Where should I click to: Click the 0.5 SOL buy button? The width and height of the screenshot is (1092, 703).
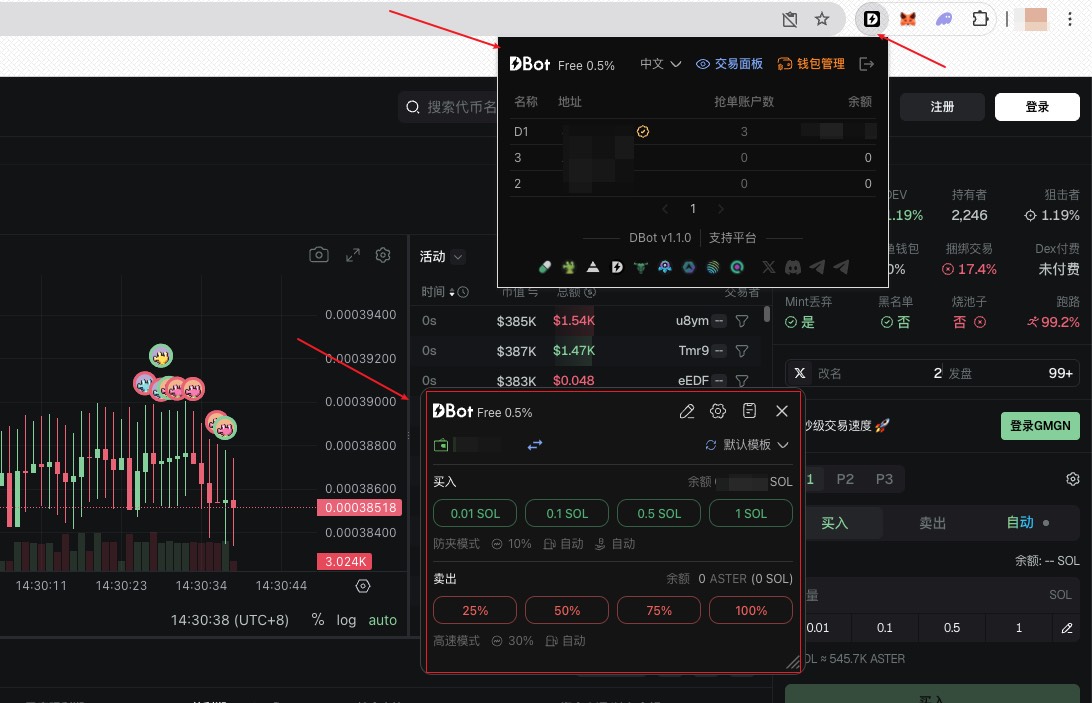(659, 514)
